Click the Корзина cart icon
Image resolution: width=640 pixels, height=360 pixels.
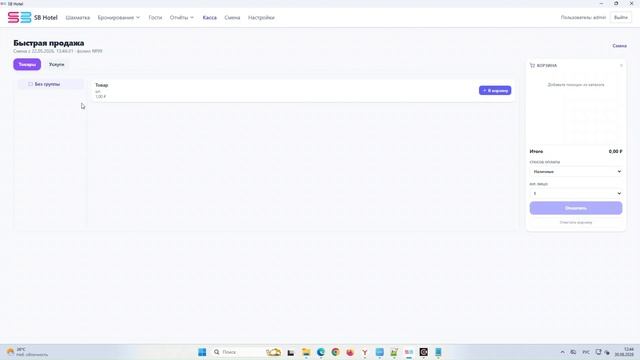[532, 65]
